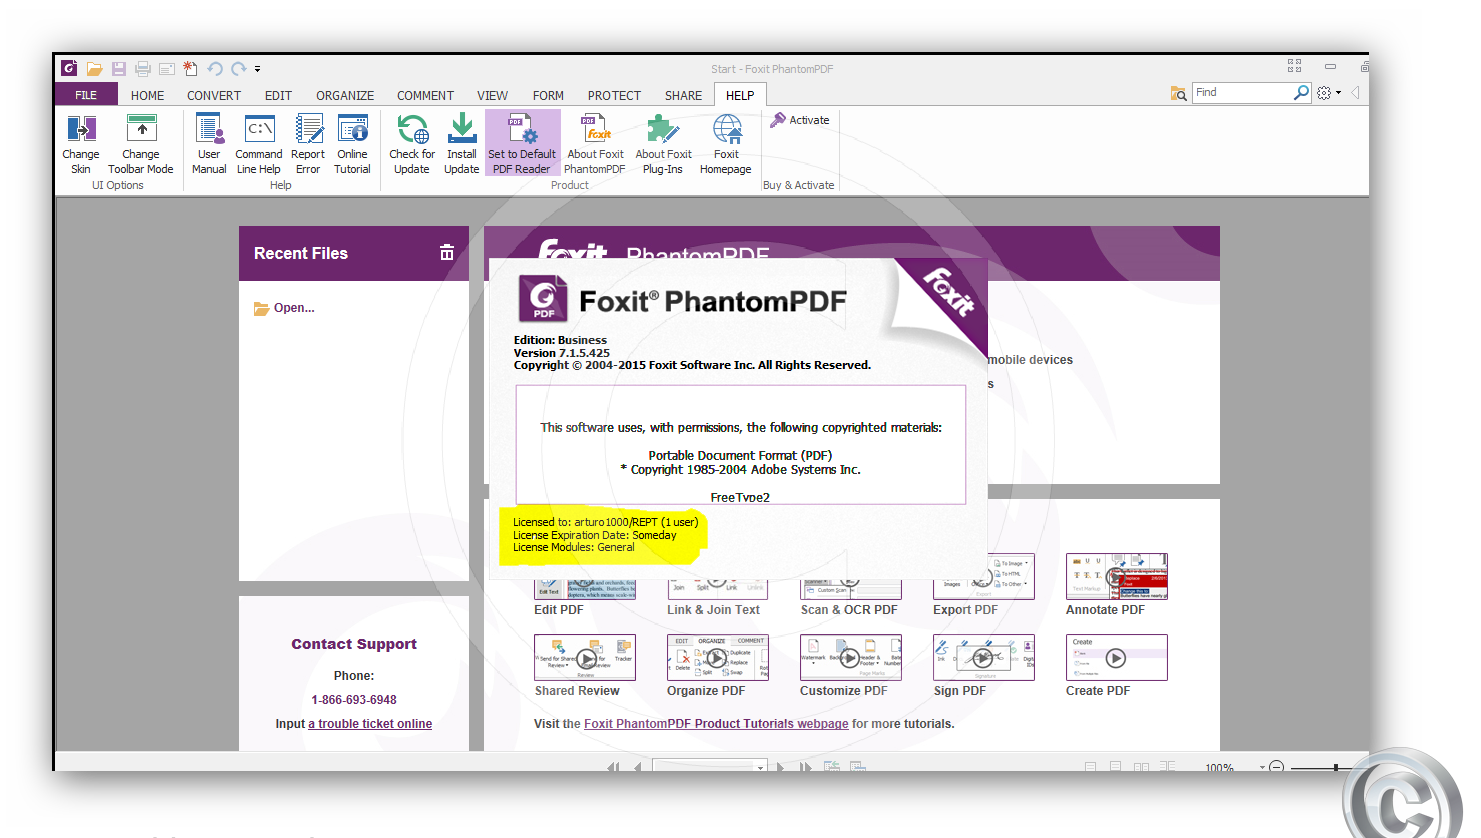Image resolution: width=1481 pixels, height=838 pixels.
Task: Click the trouble ticket online link
Action: tap(370, 724)
